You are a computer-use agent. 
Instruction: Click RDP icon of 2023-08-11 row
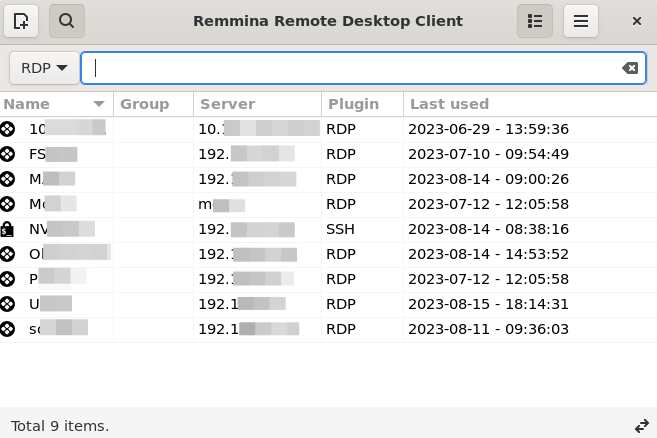pos(8,329)
